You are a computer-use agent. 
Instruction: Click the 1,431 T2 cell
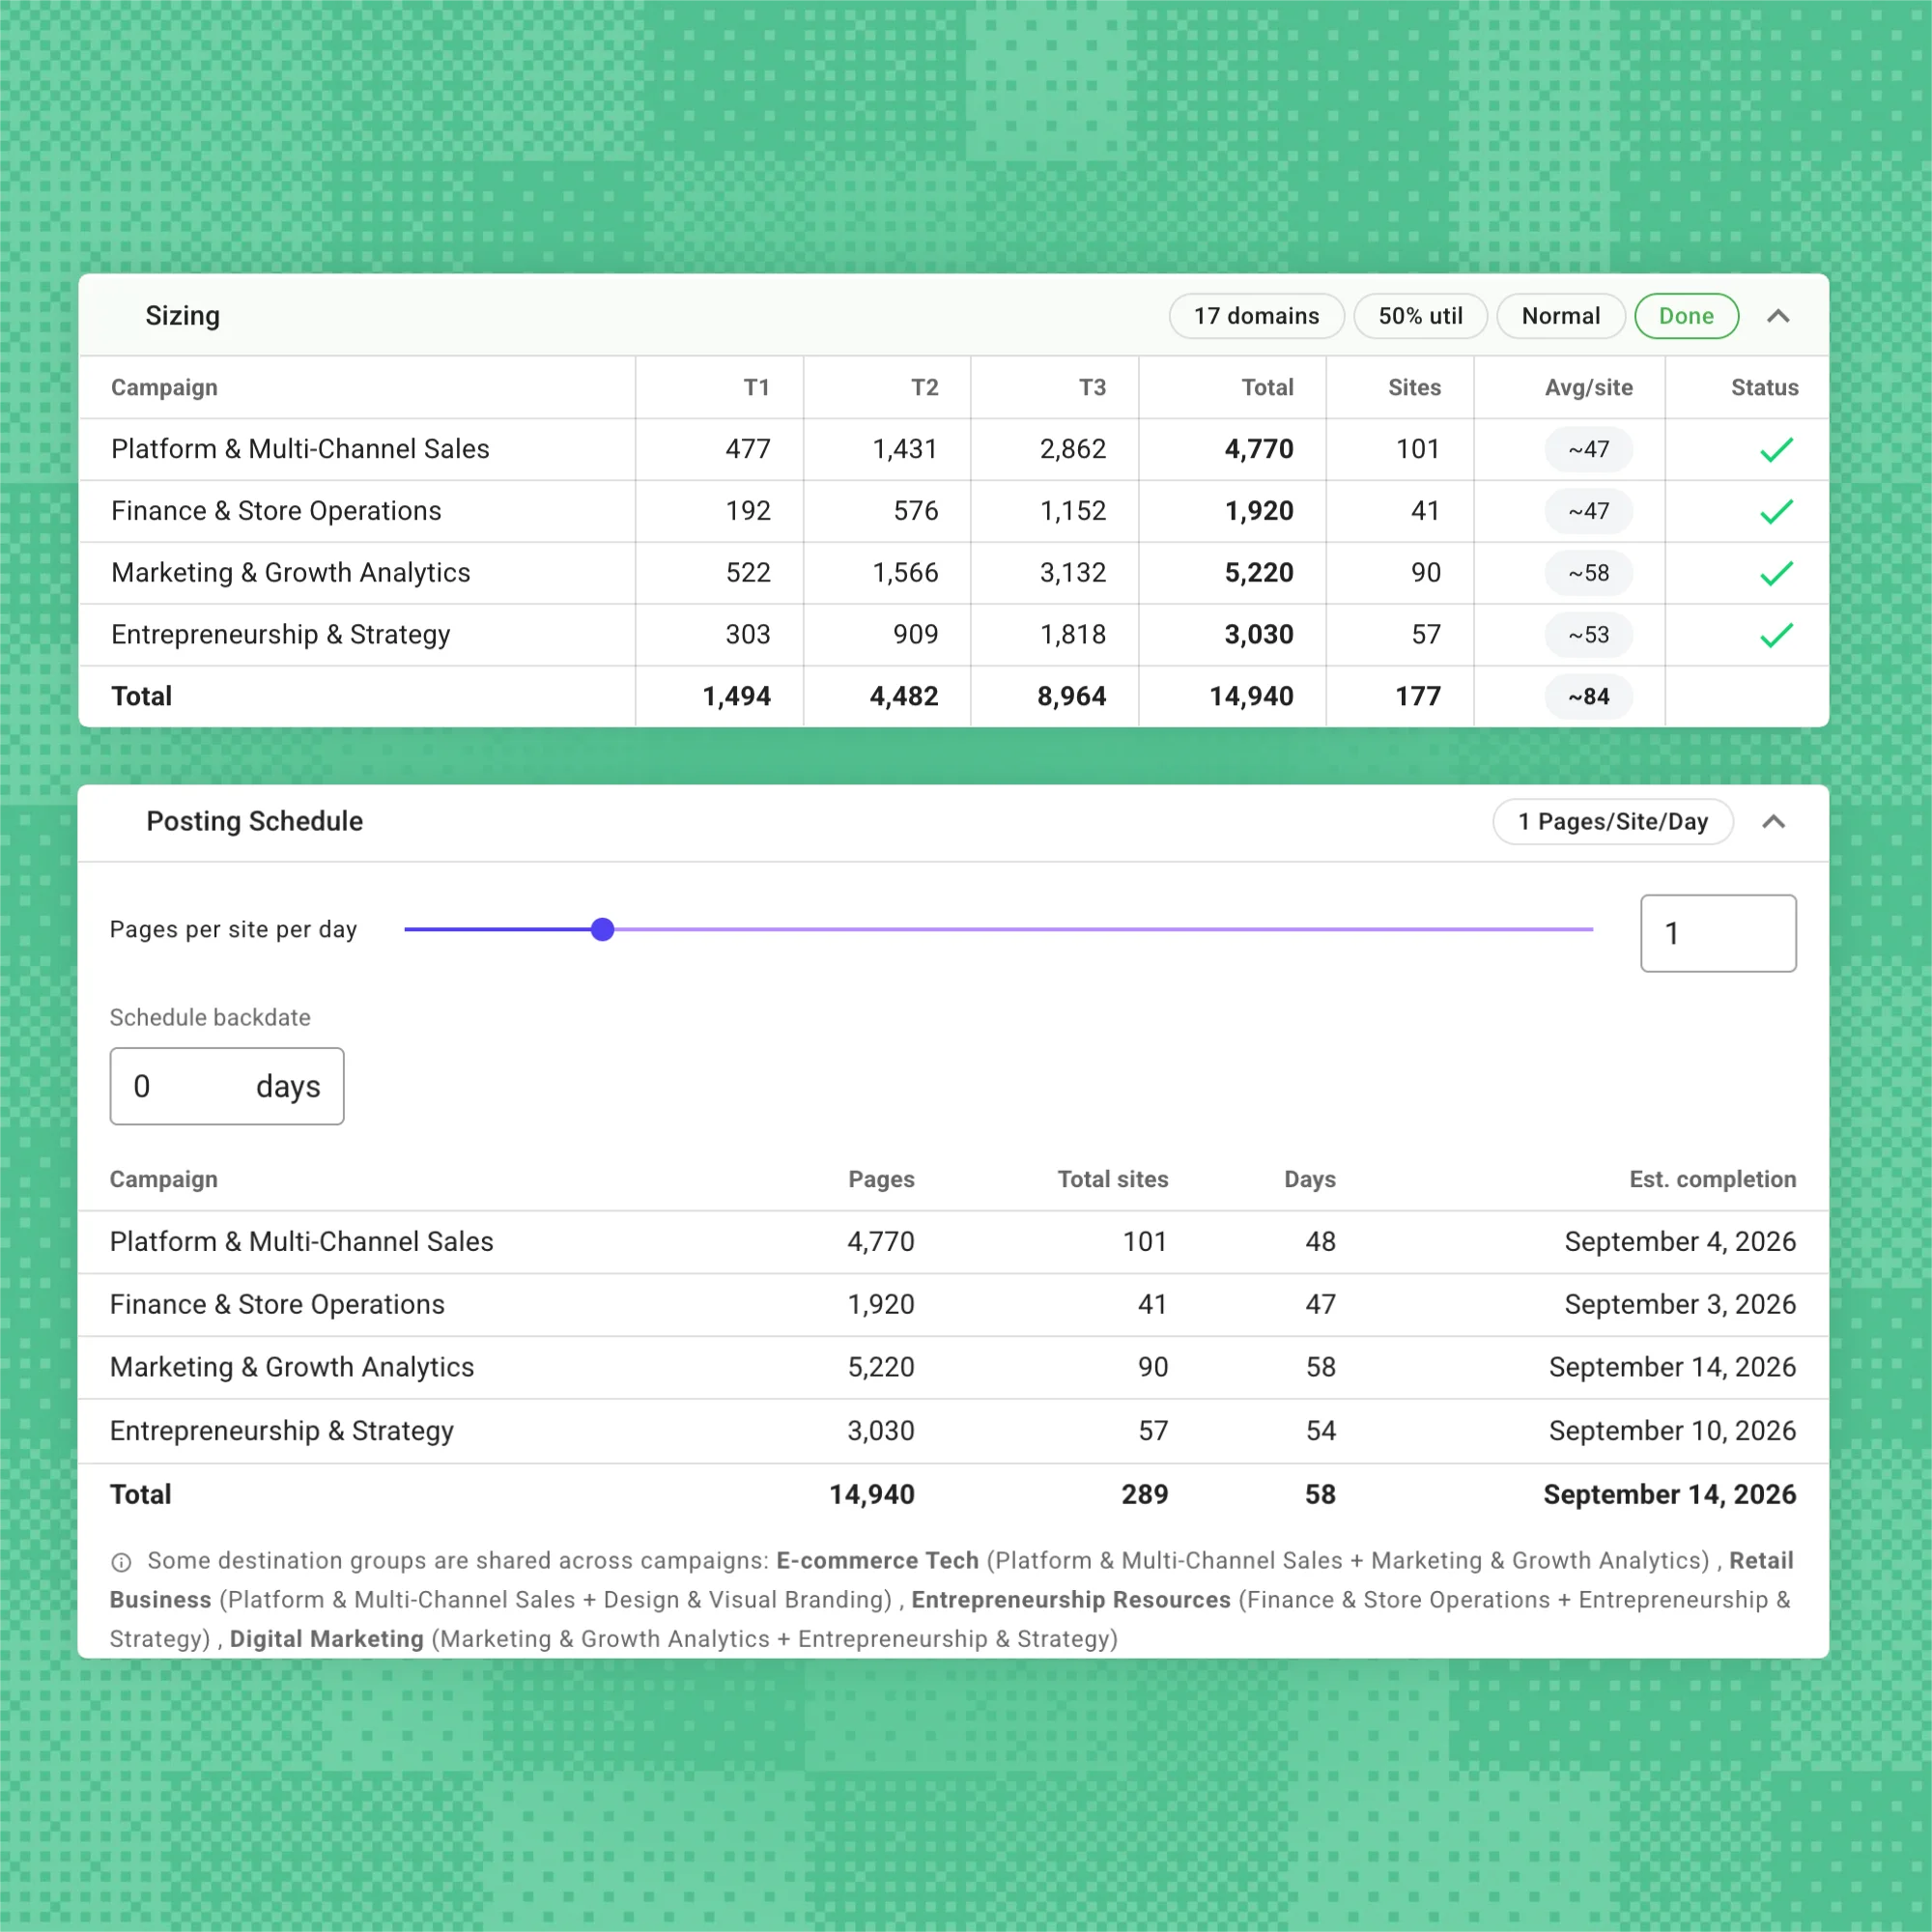905,449
